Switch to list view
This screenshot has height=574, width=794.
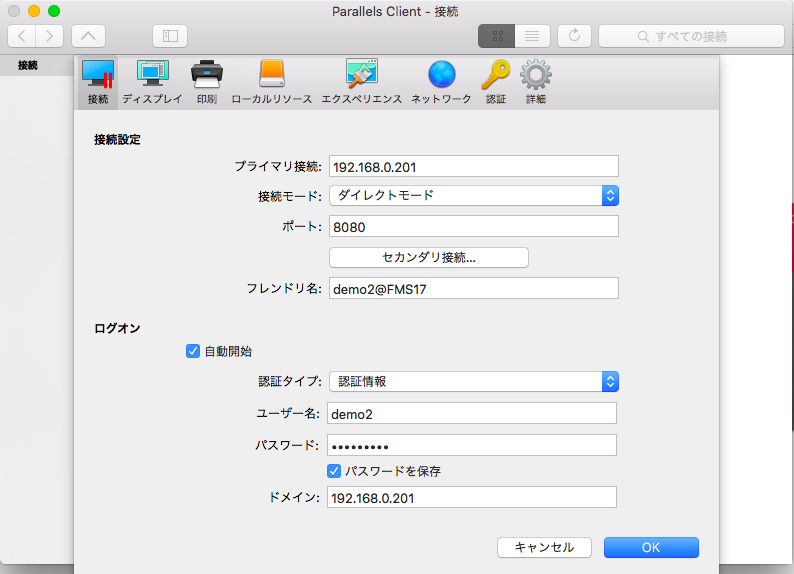532,36
